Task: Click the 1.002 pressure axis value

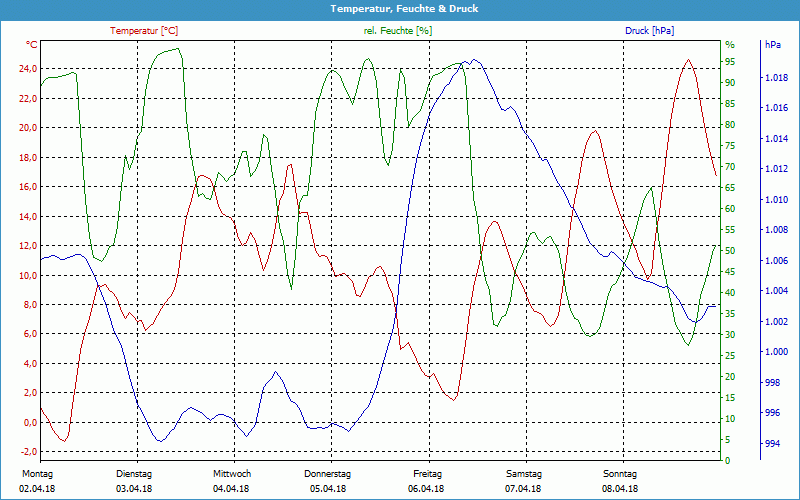Action: 776,321
